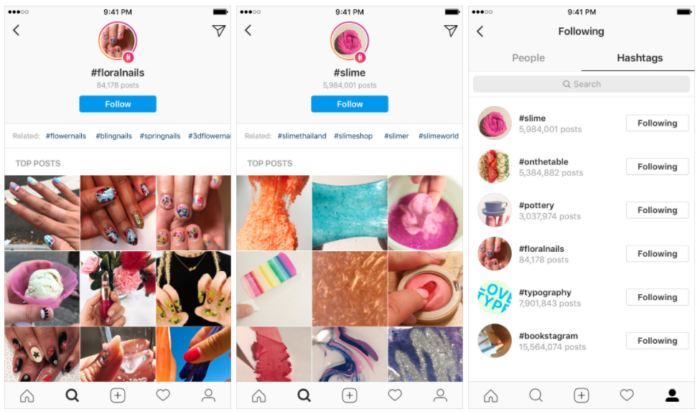Follow the #floralnails hashtag
The height and width of the screenshot is (414, 700).
click(x=118, y=104)
